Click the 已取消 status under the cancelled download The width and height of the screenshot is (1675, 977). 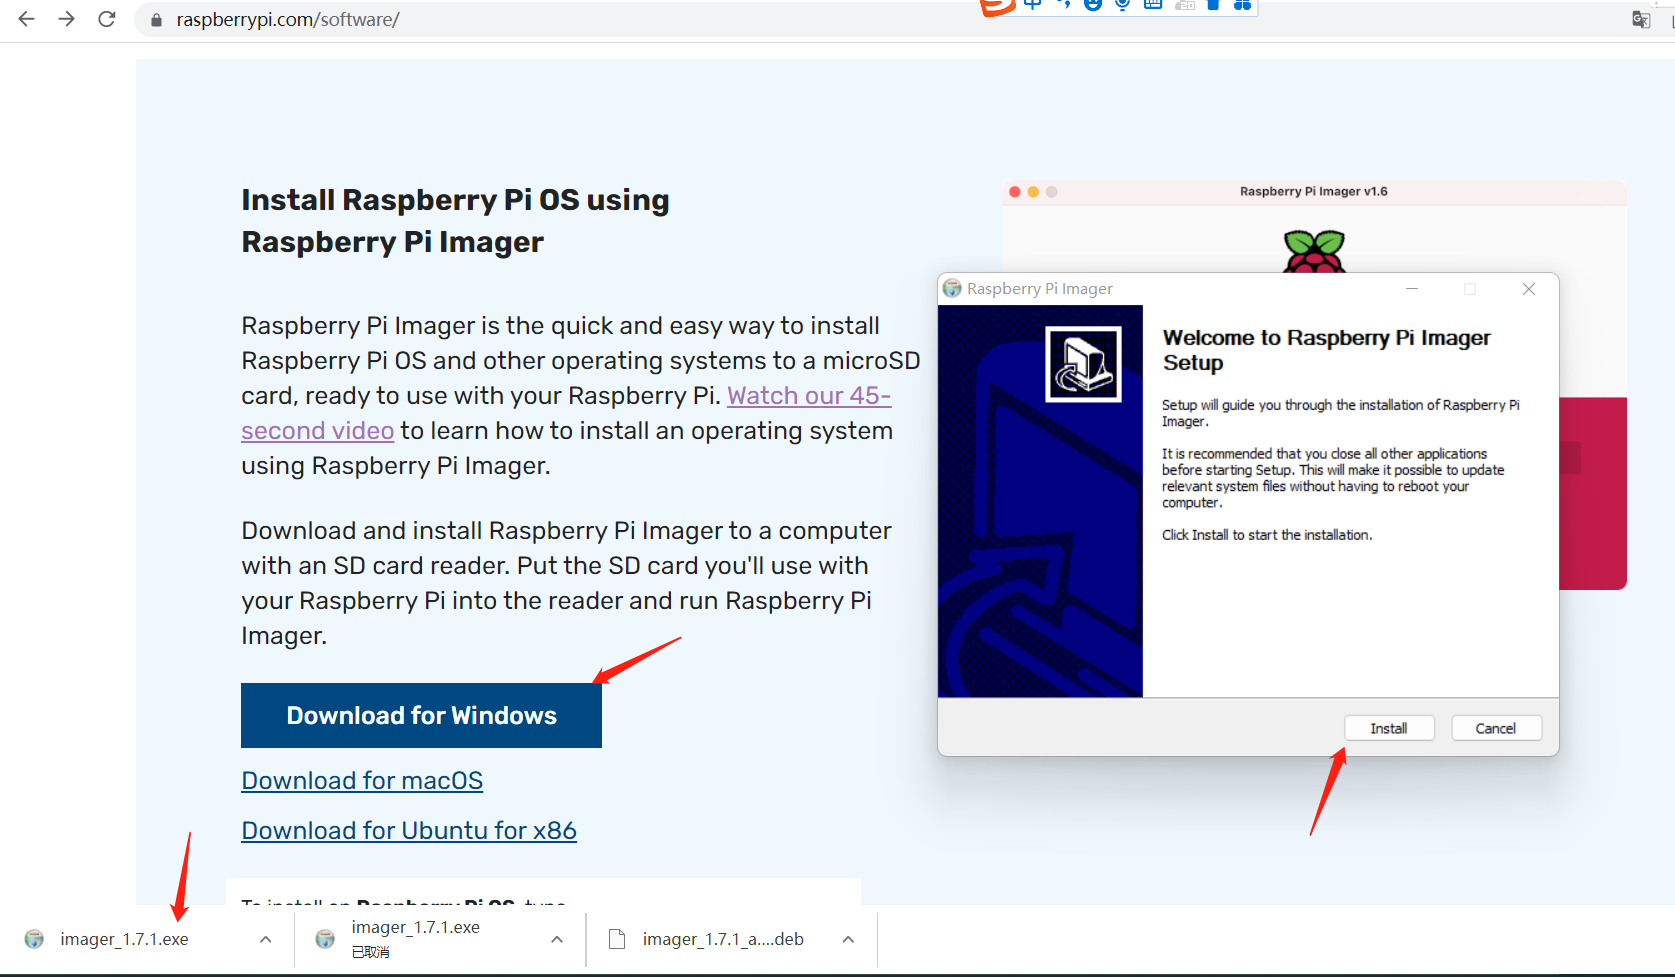tap(370, 952)
